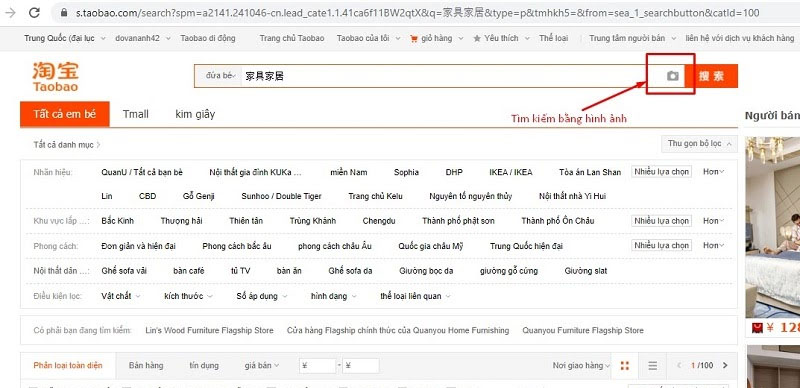Image resolution: width=800 pixels, height=388 pixels.
Task: Expand 'Hơn' in region row
Action: 714,221
